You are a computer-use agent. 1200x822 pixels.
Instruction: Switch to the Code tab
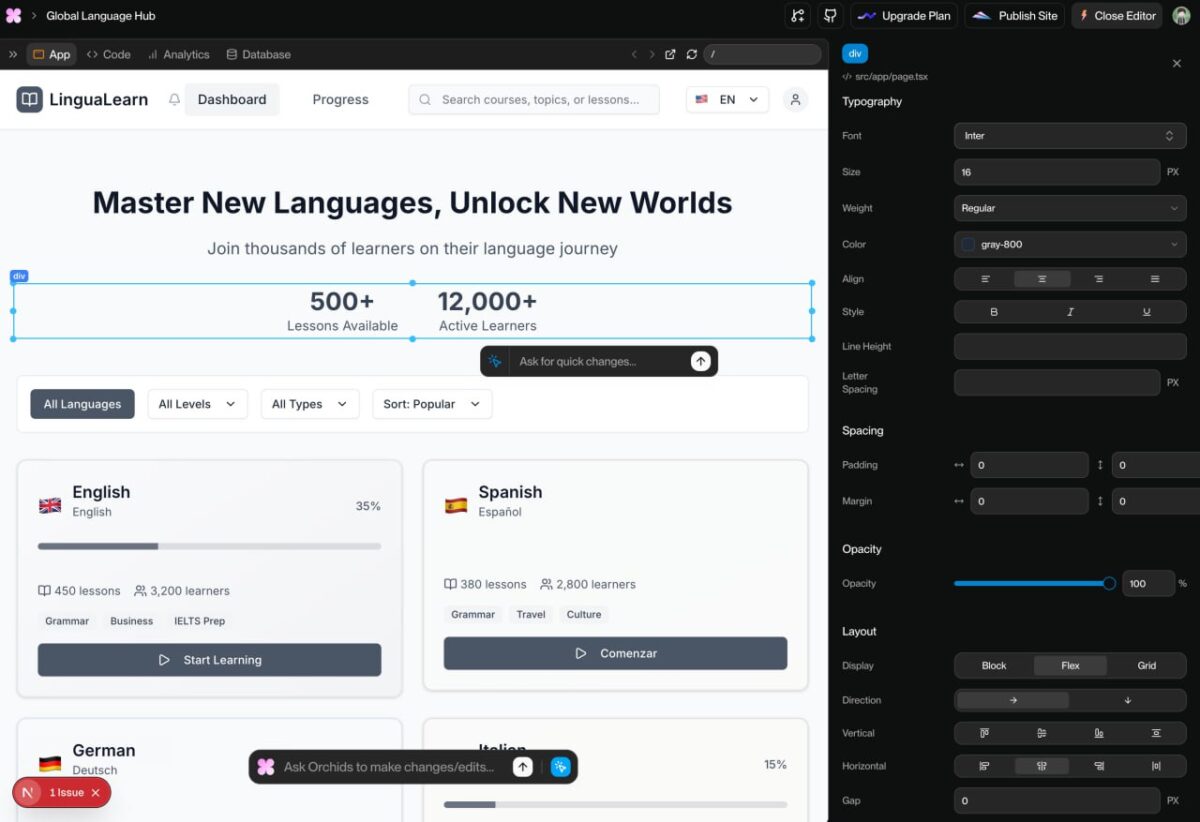pyautogui.click(x=108, y=55)
